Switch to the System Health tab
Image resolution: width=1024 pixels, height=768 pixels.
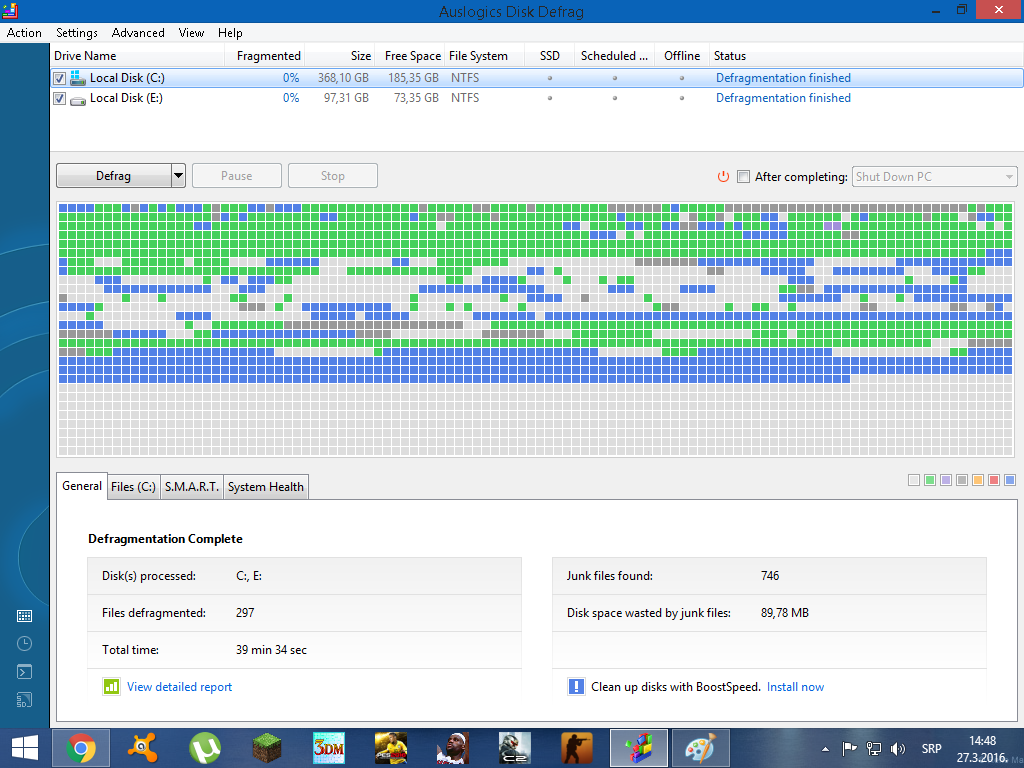click(266, 487)
